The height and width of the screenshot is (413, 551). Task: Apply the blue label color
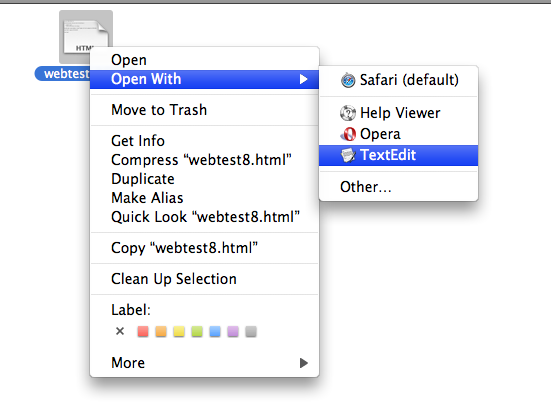215,331
